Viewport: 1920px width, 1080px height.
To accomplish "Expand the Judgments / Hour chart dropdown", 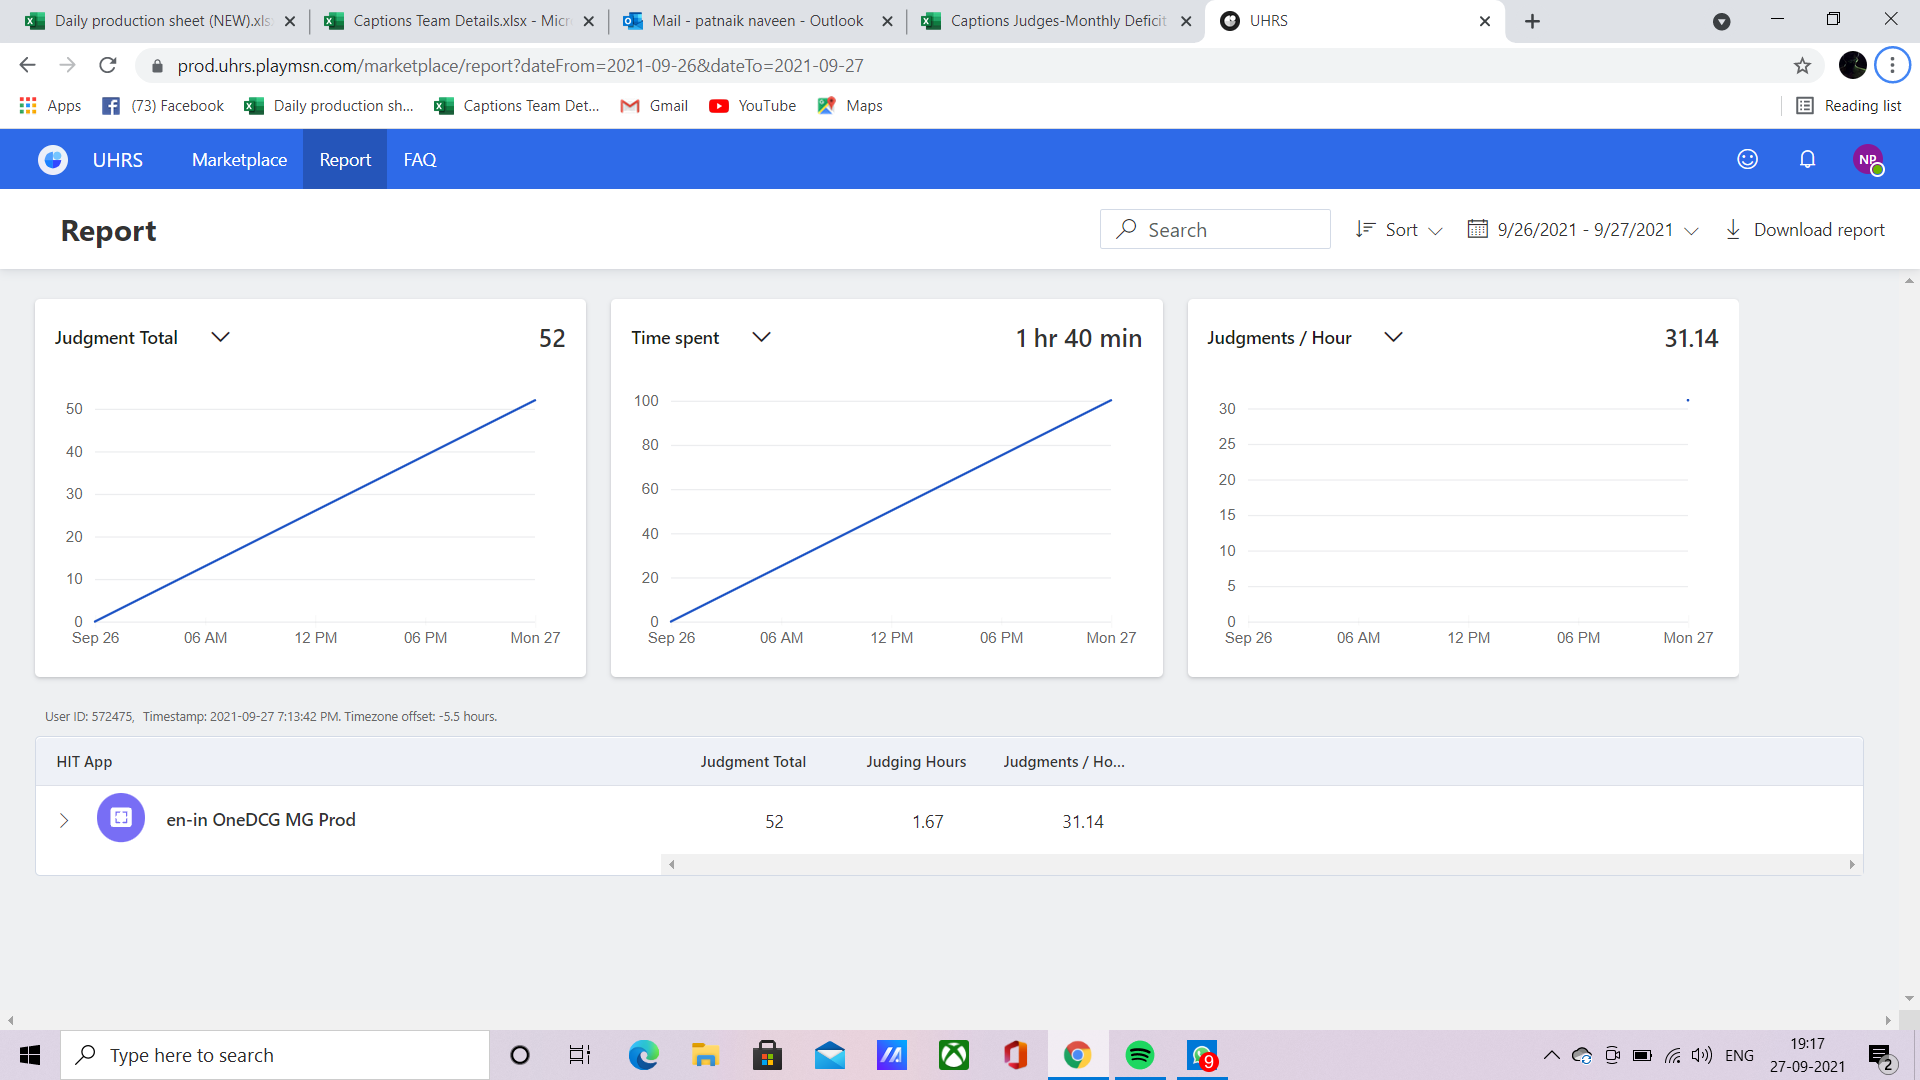I will point(1393,337).
